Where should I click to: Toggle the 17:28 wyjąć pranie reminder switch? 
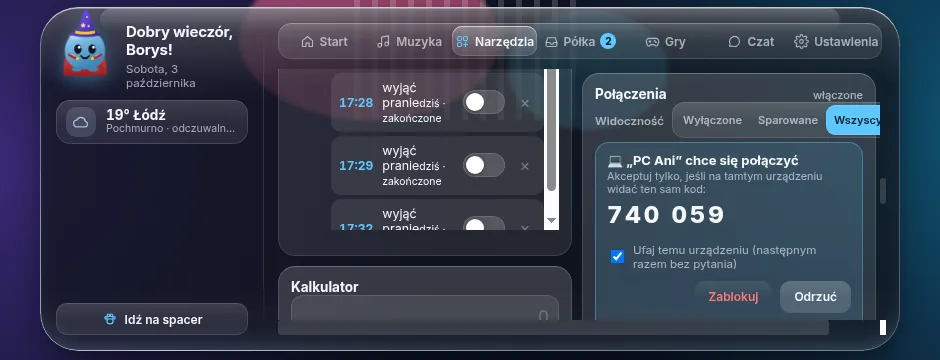click(x=483, y=102)
